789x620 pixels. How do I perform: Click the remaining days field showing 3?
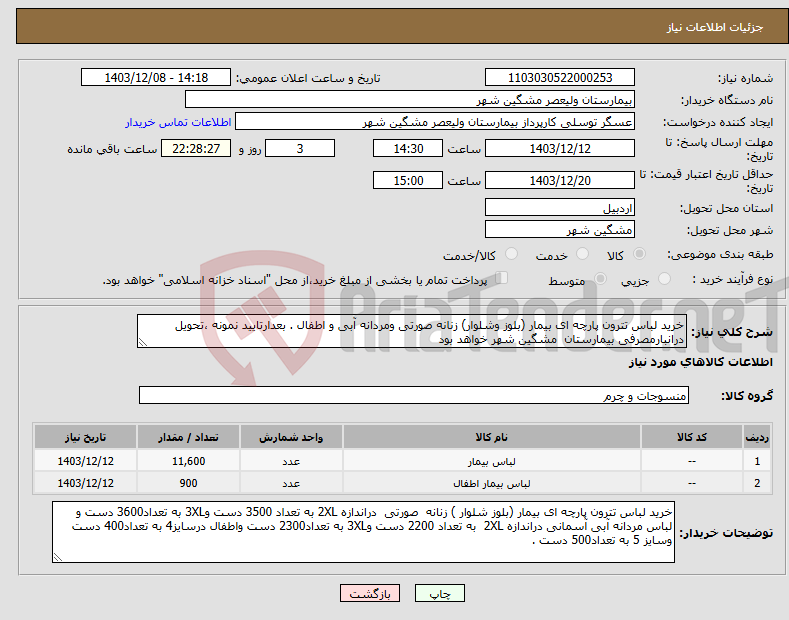(x=300, y=148)
